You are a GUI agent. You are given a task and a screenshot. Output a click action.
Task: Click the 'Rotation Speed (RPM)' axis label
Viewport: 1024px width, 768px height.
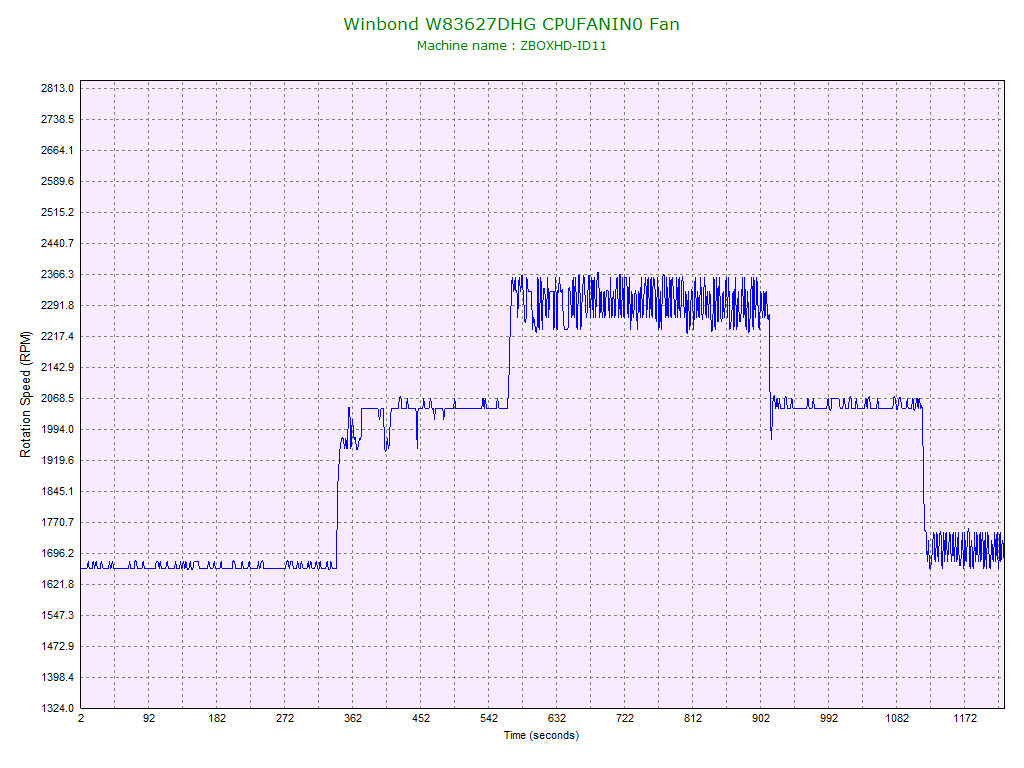(x=25, y=394)
